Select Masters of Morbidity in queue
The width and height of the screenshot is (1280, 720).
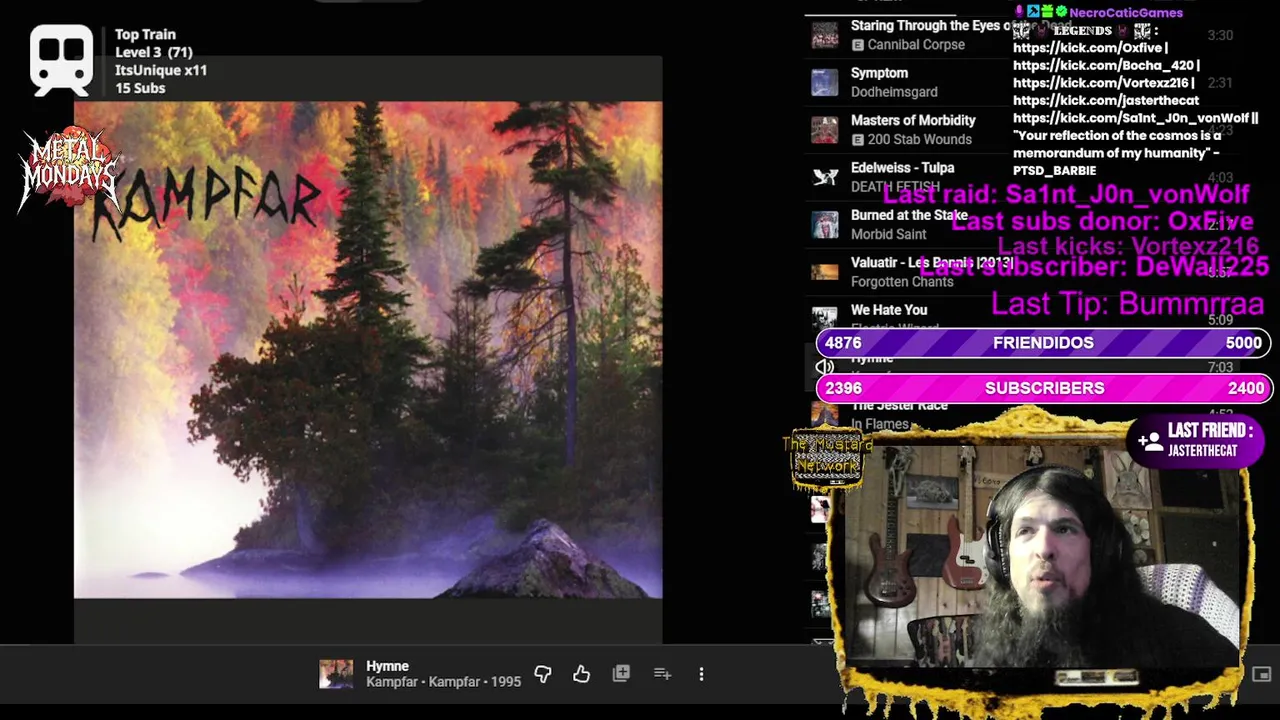click(x=913, y=120)
